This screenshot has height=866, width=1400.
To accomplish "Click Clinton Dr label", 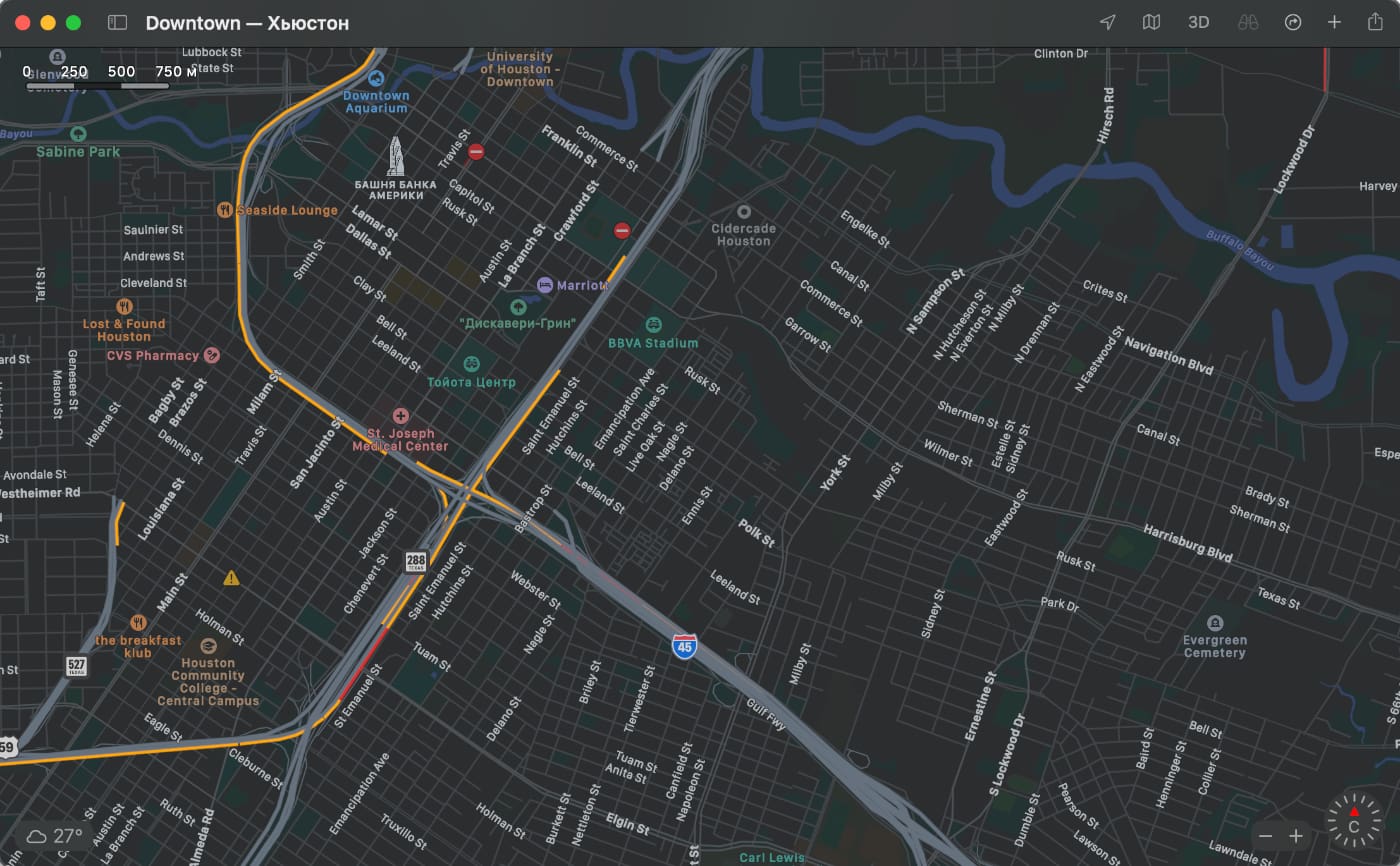I will click(1061, 54).
